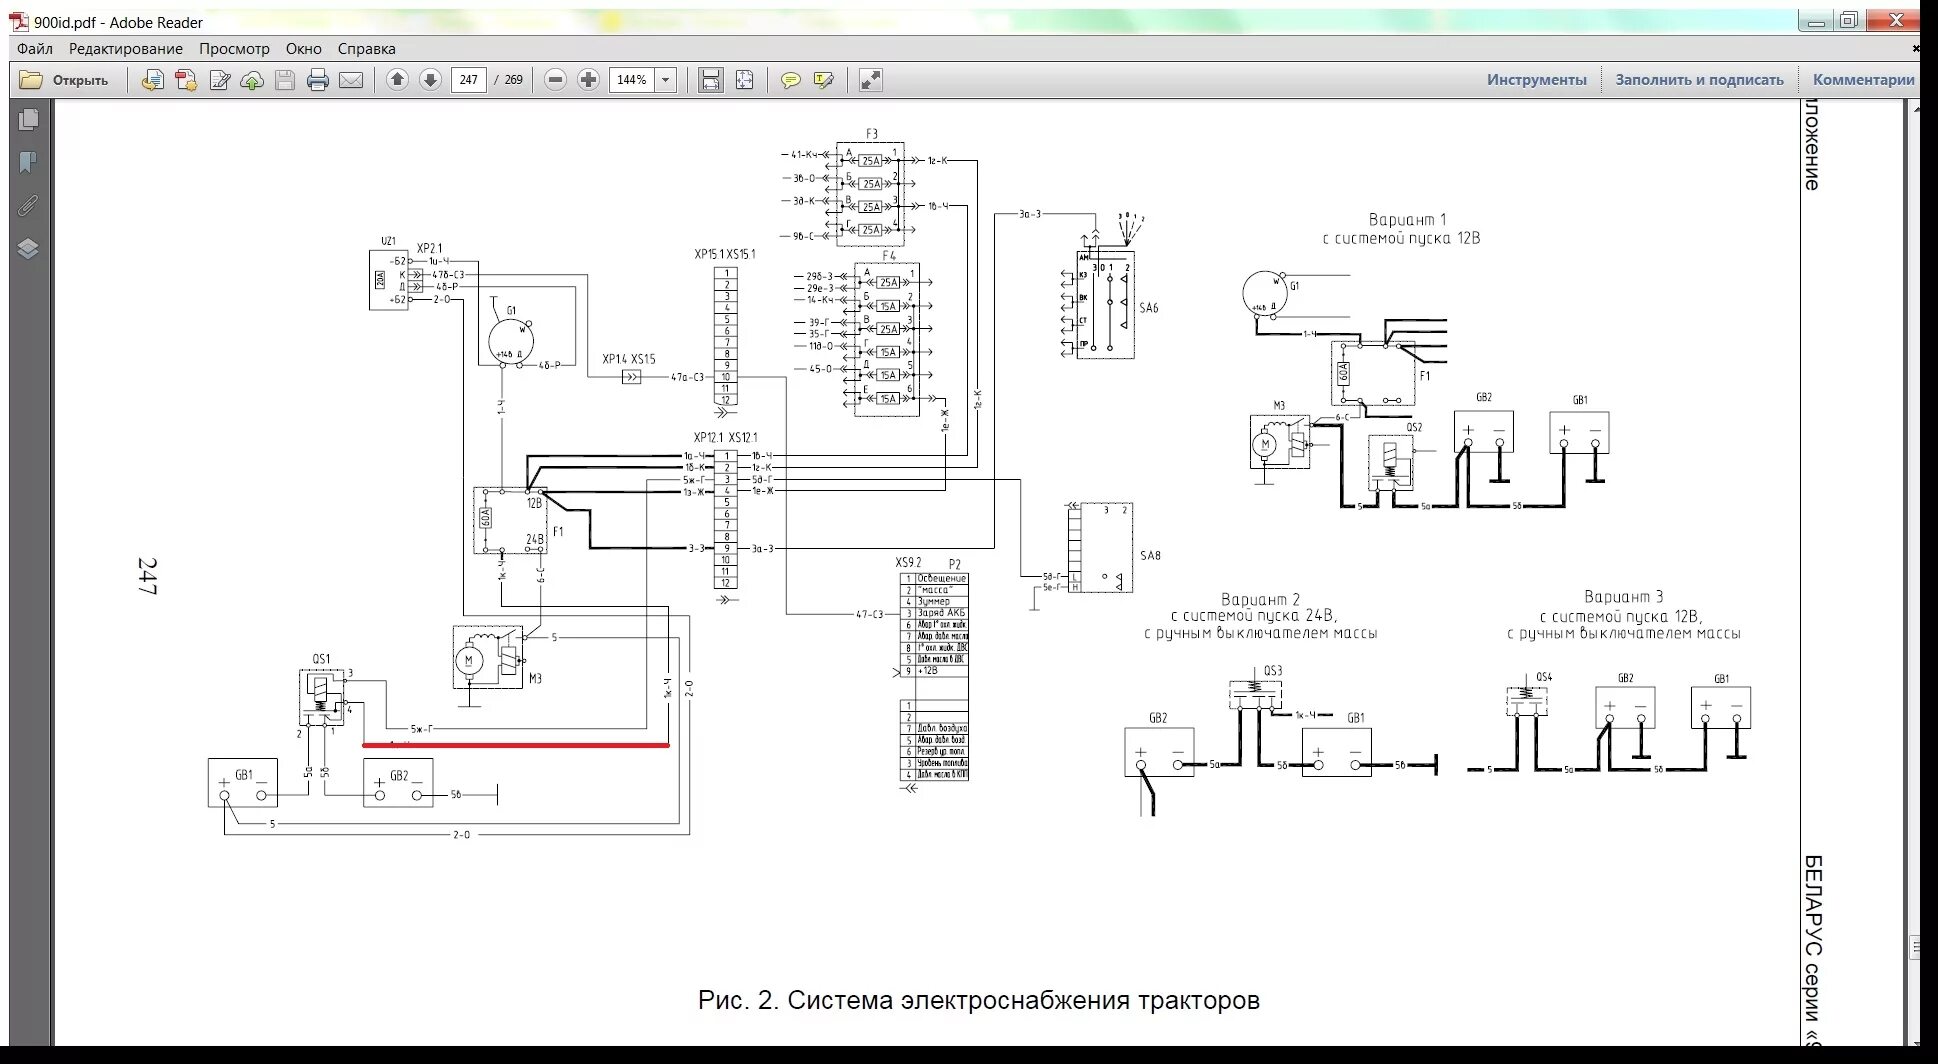Screen dimensions: 1938x1064
Task: Open the zoom level dropdown arrow
Action: click(x=666, y=80)
